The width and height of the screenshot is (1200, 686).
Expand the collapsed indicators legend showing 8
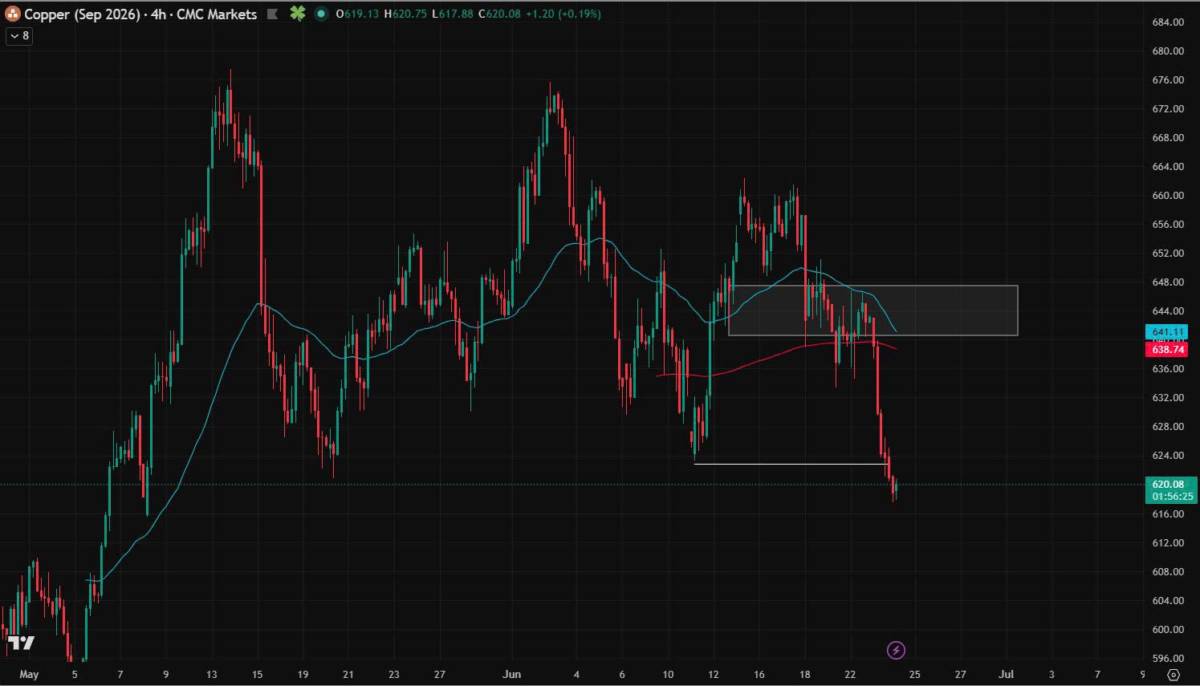(19, 35)
